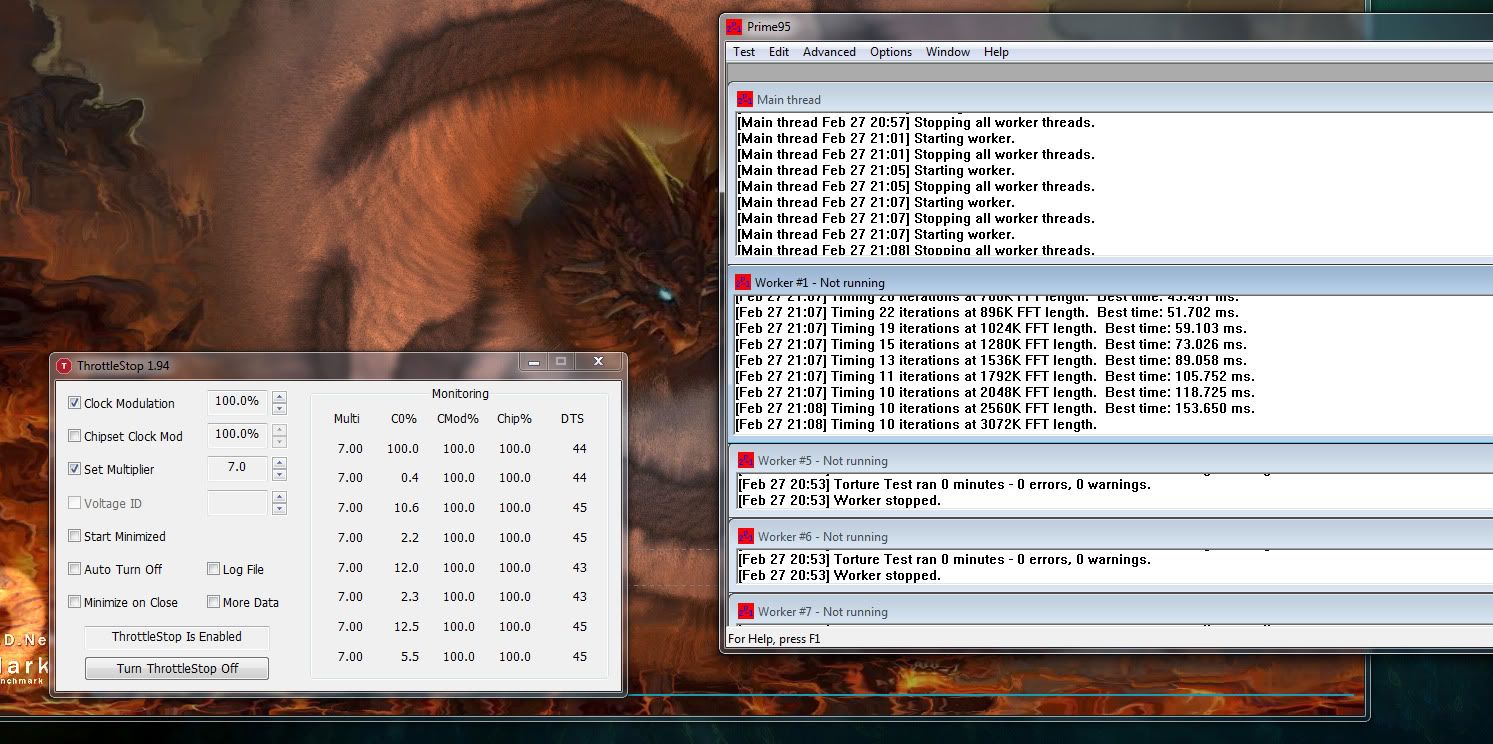This screenshot has width=1493, height=744.
Task: Disable the Clock Modulation checkbox
Action: (74, 403)
